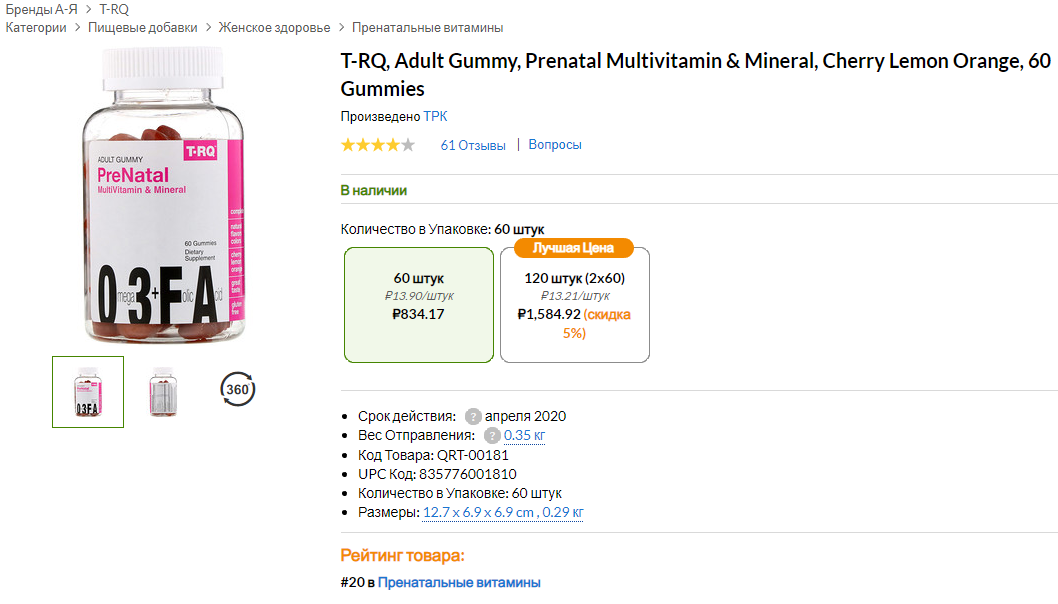The height and width of the screenshot is (604, 1058).
Task: Open the 61 Отзывы reviews link
Action: pyautogui.click(x=473, y=145)
